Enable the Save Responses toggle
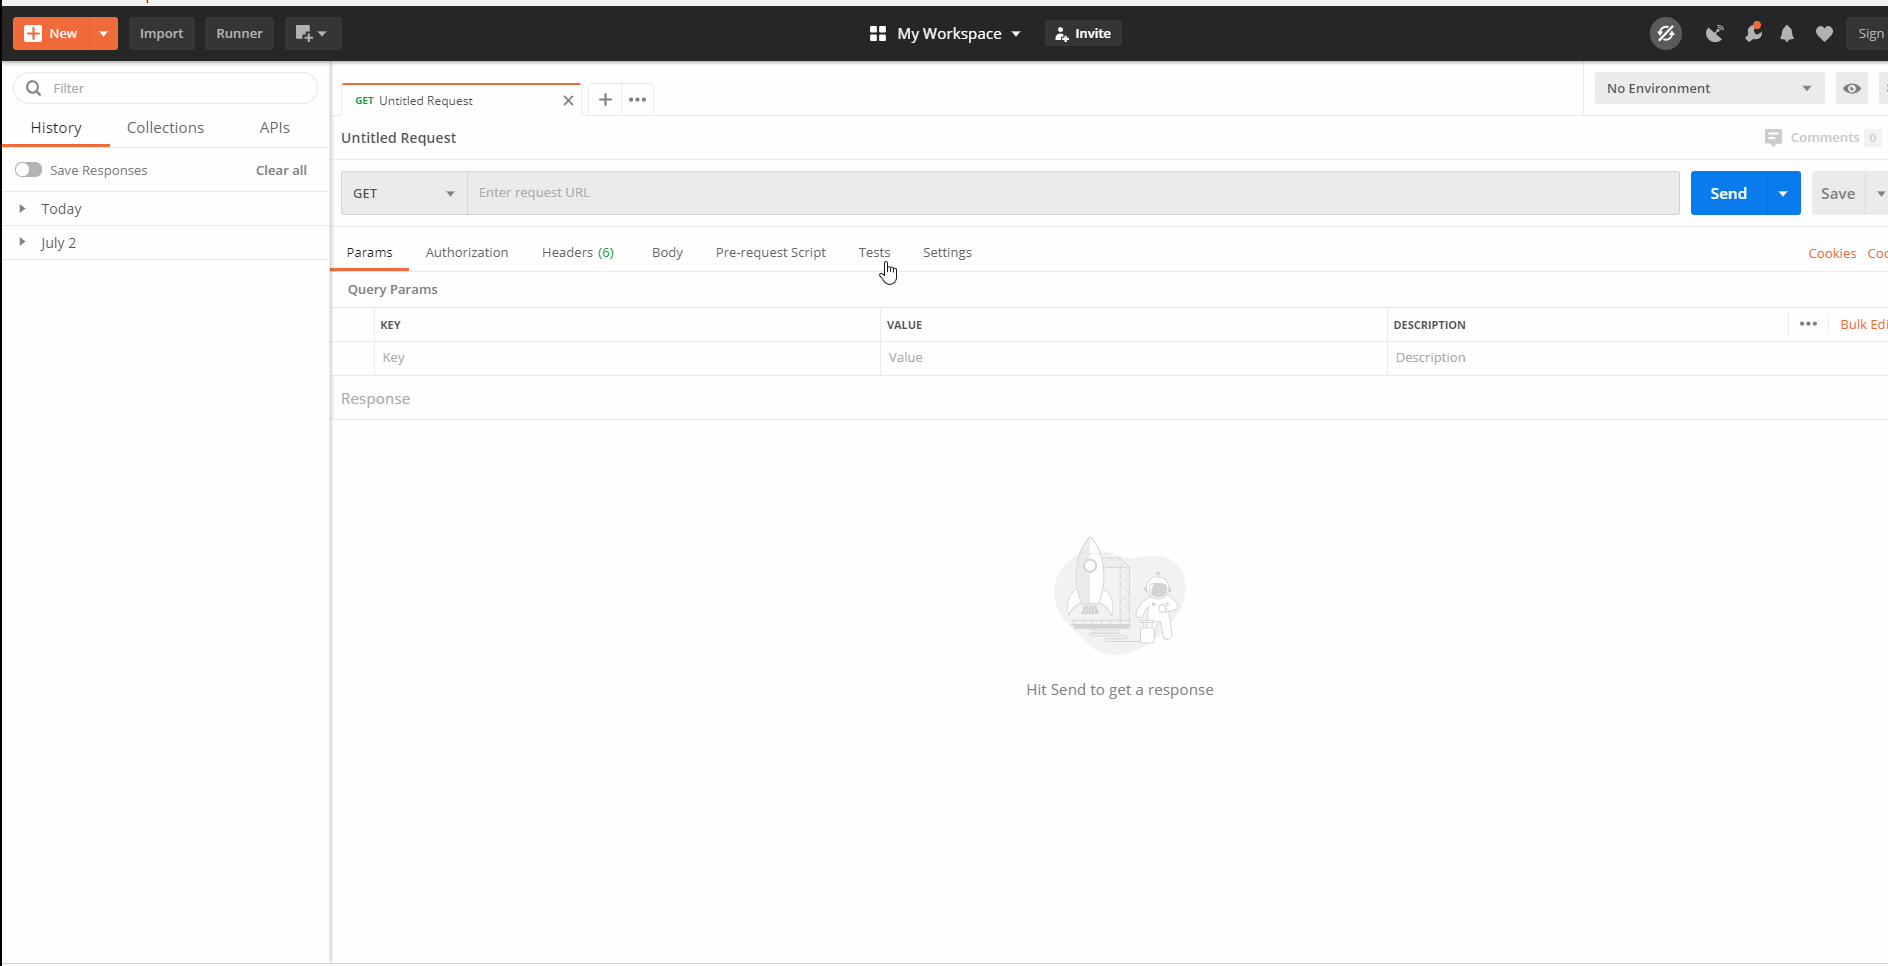1888x966 pixels. coord(28,169)
